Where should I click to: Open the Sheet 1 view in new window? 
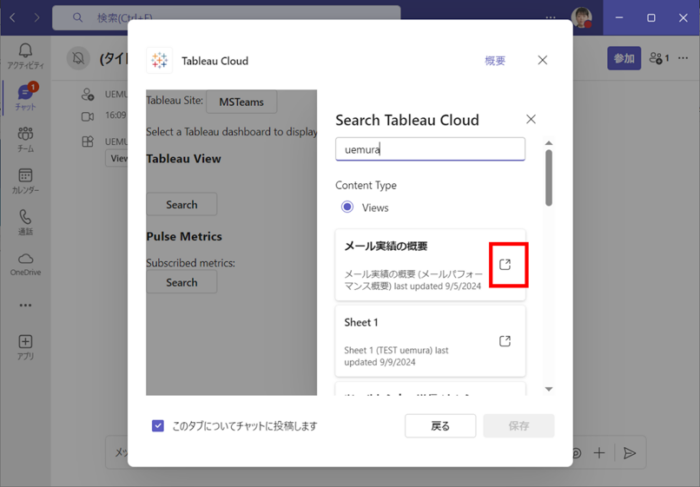[x=505, y=341]
